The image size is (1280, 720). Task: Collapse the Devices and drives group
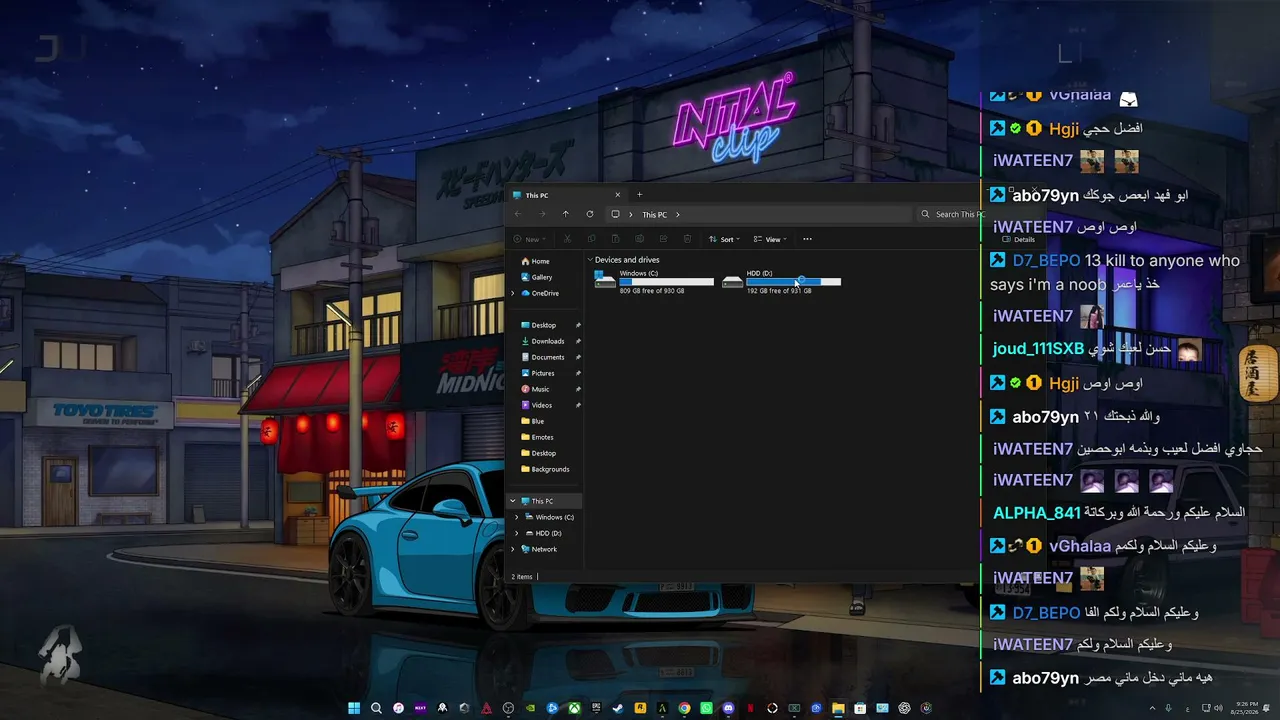590,260
